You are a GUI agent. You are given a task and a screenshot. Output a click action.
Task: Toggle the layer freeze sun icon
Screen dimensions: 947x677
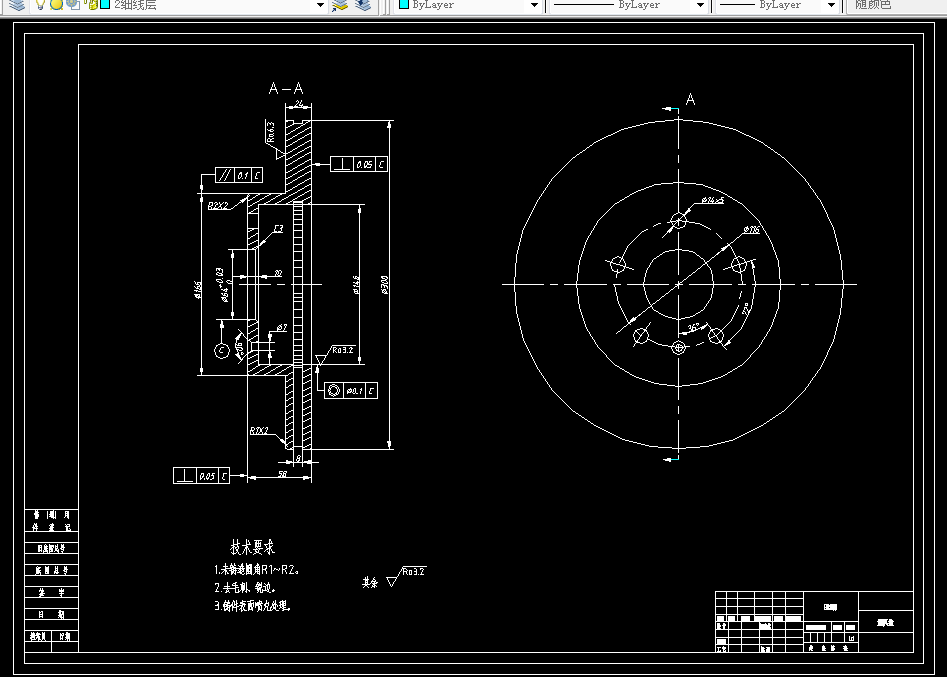[56, 5]
